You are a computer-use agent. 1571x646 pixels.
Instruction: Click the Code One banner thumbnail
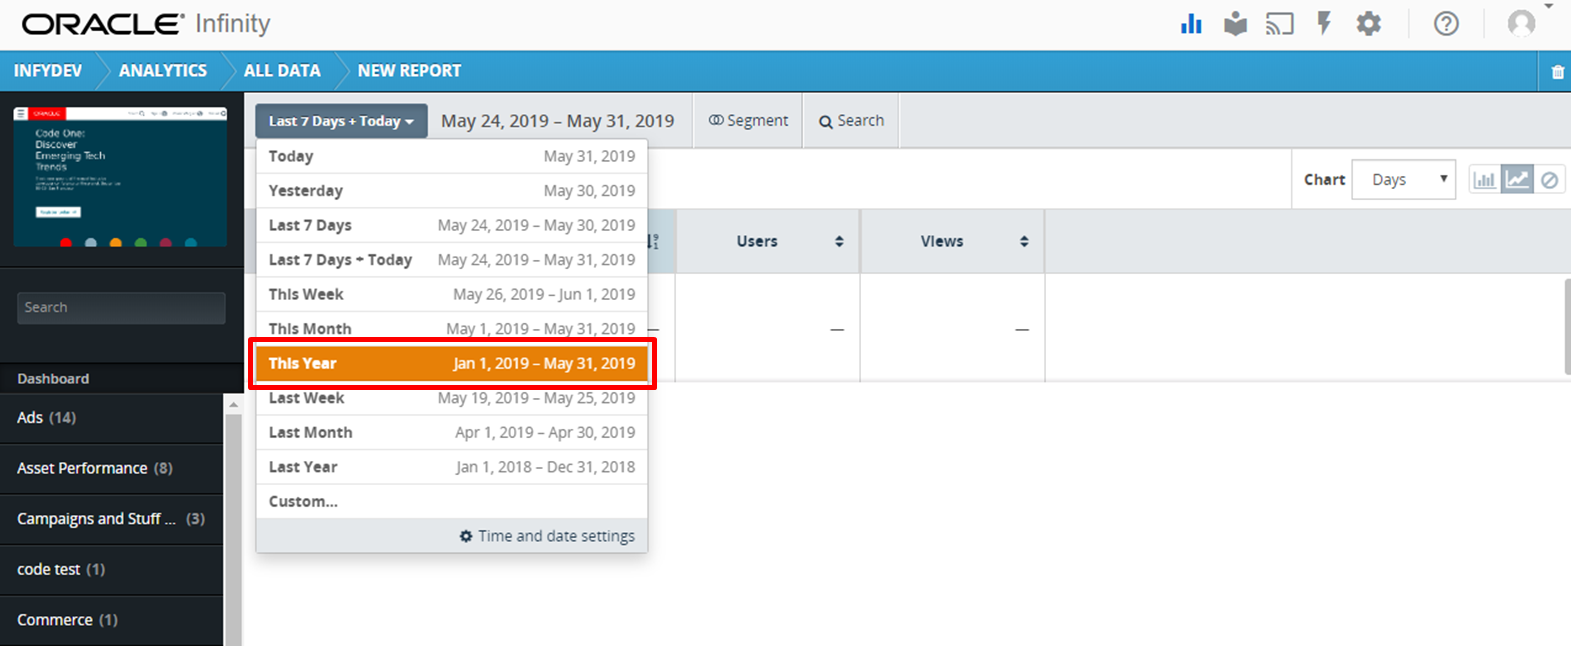[x=120, y=176]
